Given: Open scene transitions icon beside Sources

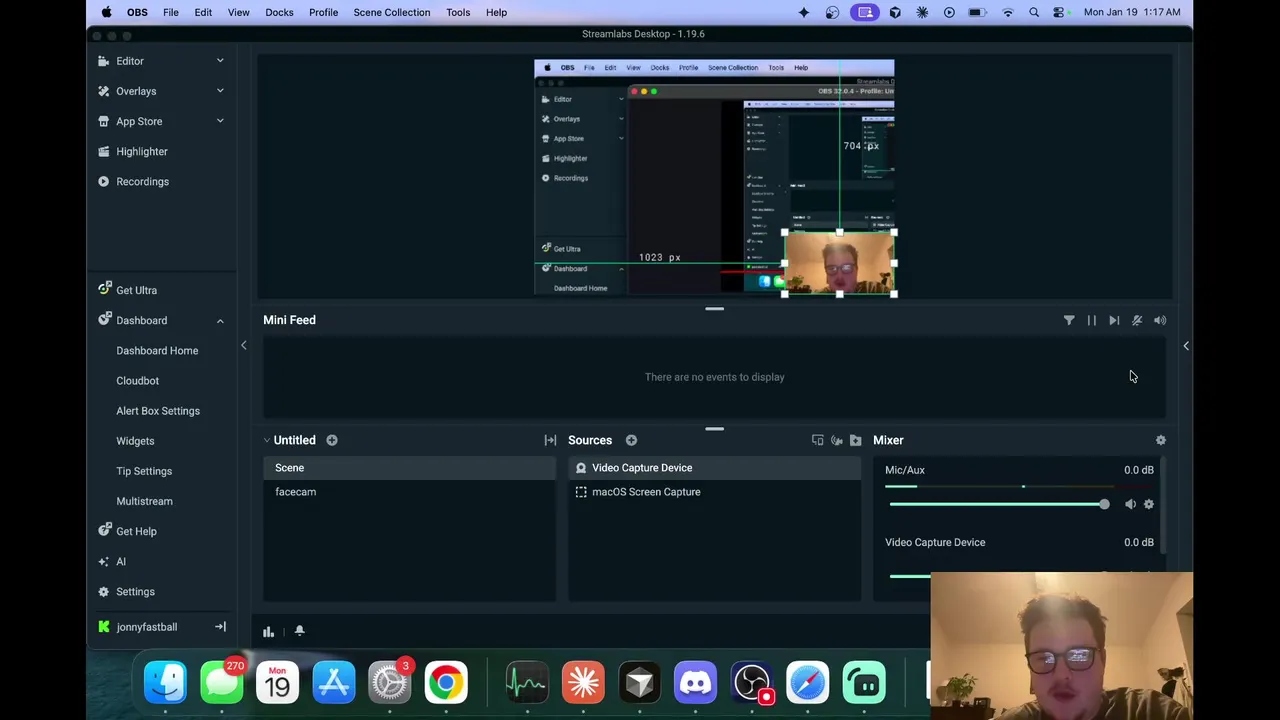Looking at the screenshot, I should click(x=550, y=440).
